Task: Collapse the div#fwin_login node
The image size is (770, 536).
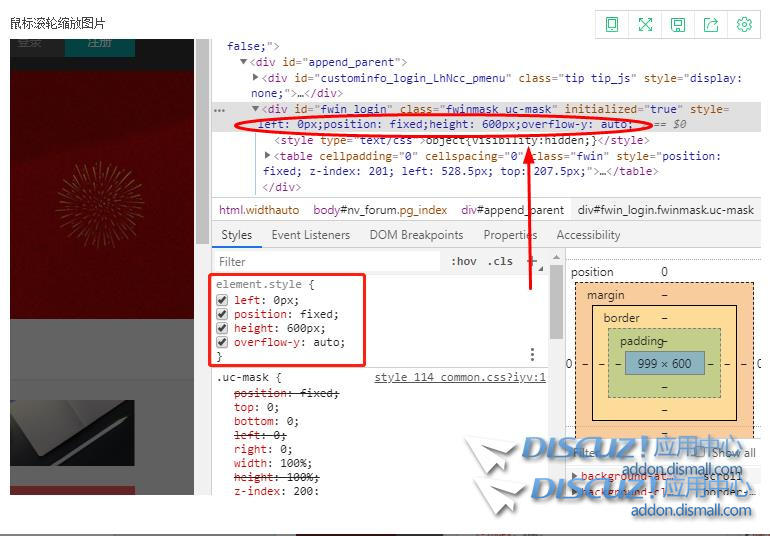Action: pos(255,109)
